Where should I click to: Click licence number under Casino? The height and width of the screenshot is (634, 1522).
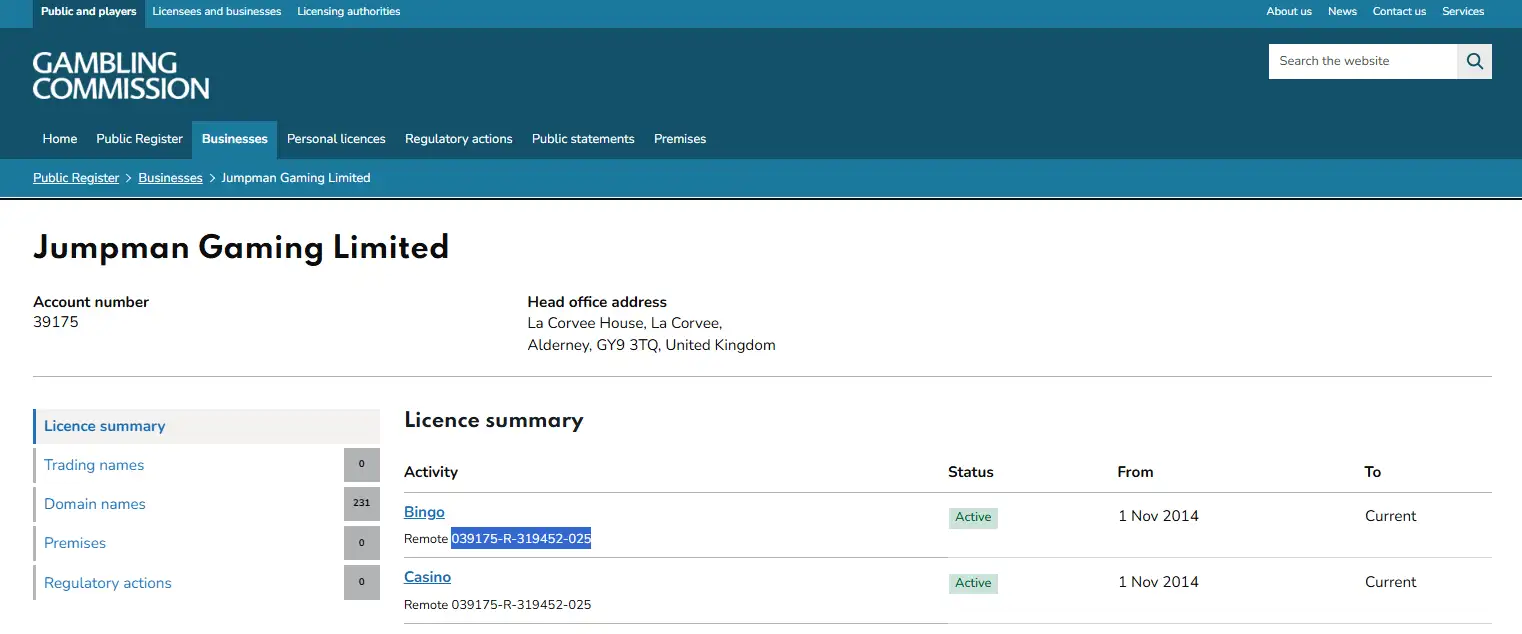click(521, 605)
